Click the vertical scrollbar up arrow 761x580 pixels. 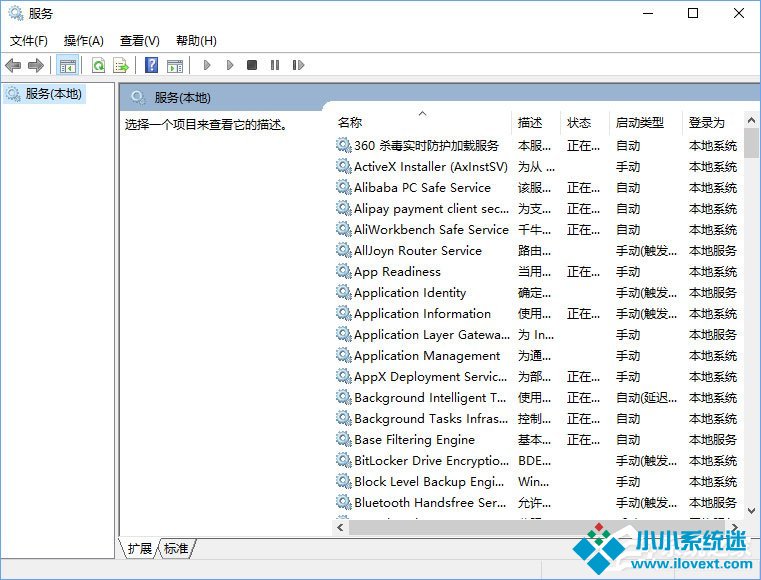click(x=751, y=119)
